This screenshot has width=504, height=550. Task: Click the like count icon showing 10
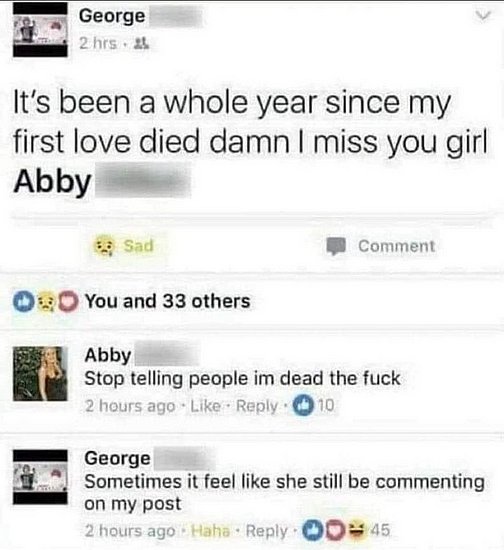pyautogui.click(x=303, y=406)
